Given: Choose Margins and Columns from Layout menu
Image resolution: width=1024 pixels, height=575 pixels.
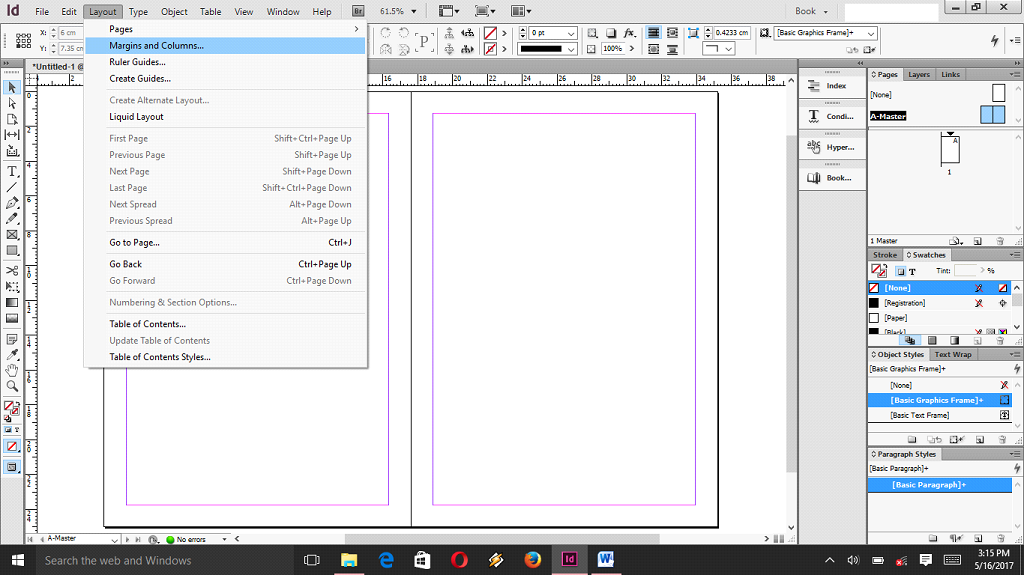Looking at the screenshot, I should coord(156,46).
